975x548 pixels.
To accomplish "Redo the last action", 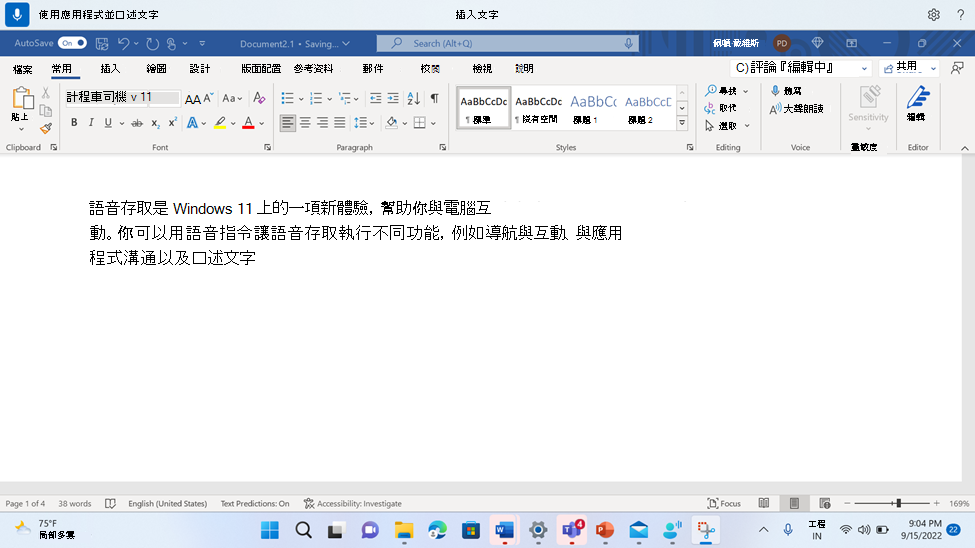I will coord(152,44).
